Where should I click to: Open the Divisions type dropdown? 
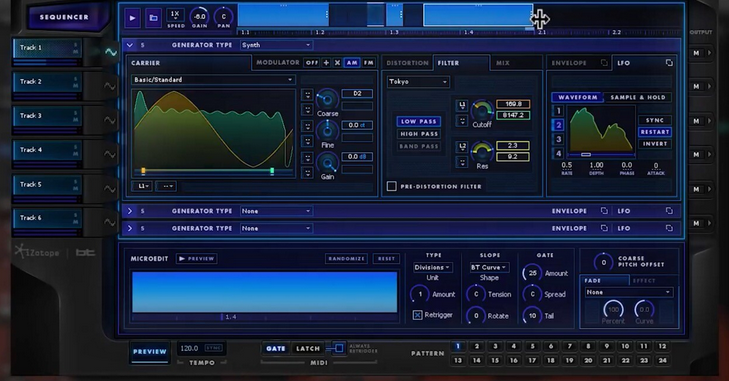[432, 267]
